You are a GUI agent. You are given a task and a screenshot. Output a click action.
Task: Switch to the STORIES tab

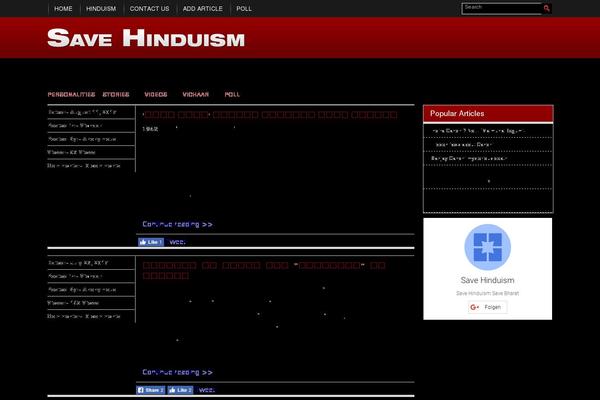[116, 95]
